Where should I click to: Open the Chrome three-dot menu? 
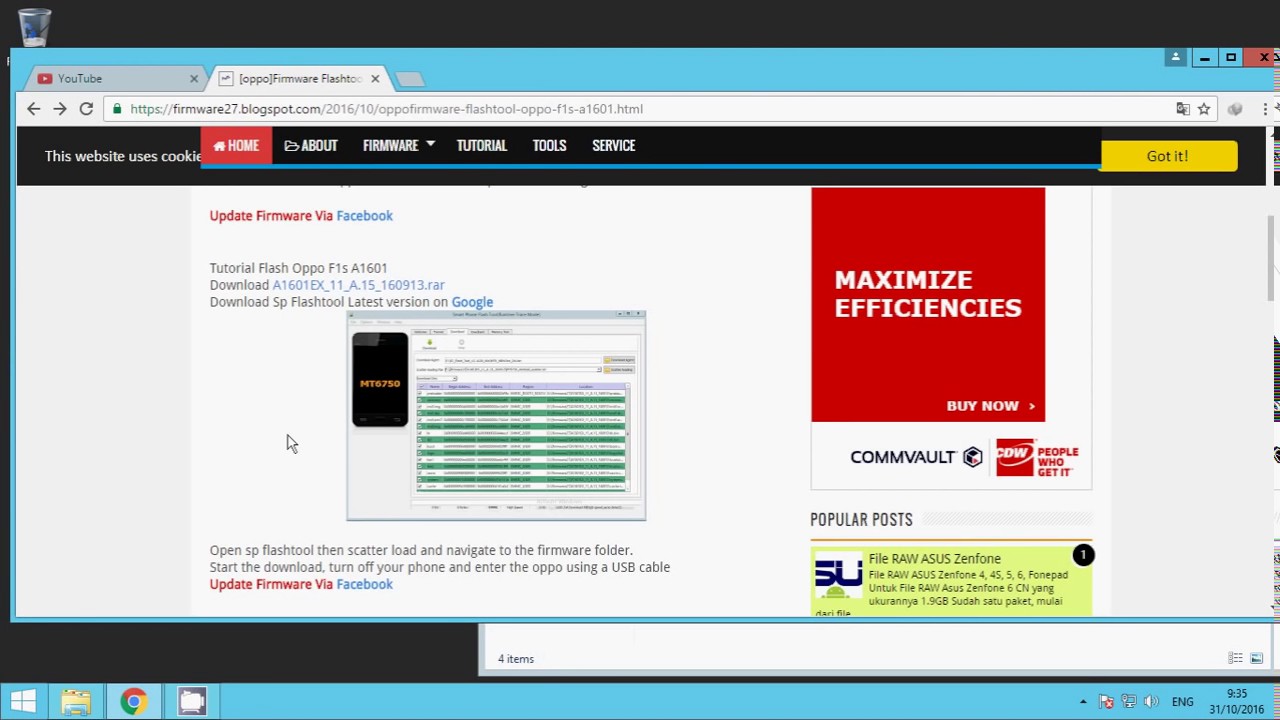1265,109
